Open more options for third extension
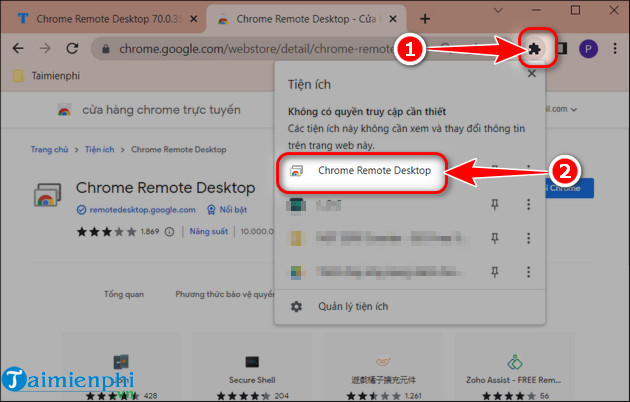Image resolution: width=630 pixels, height=402 pixels. (528, 239)
